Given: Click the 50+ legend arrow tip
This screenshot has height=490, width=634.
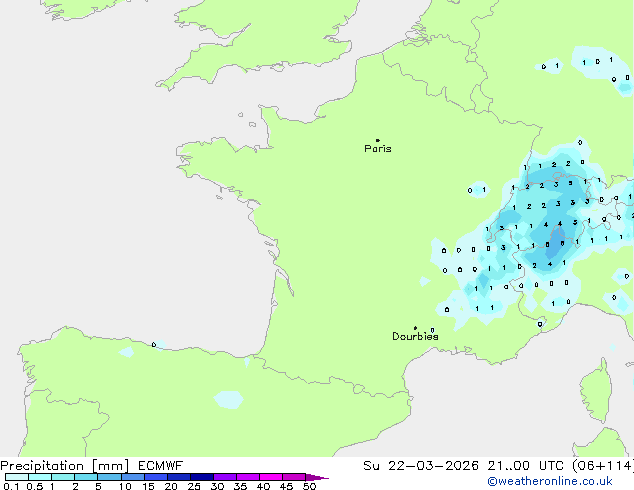Looking at the screenshot, I should [317, 477].
